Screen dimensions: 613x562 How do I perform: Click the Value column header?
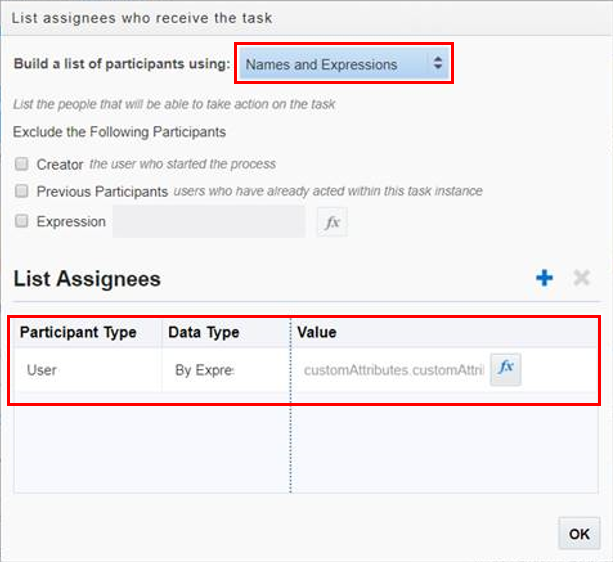pos(317,332)
